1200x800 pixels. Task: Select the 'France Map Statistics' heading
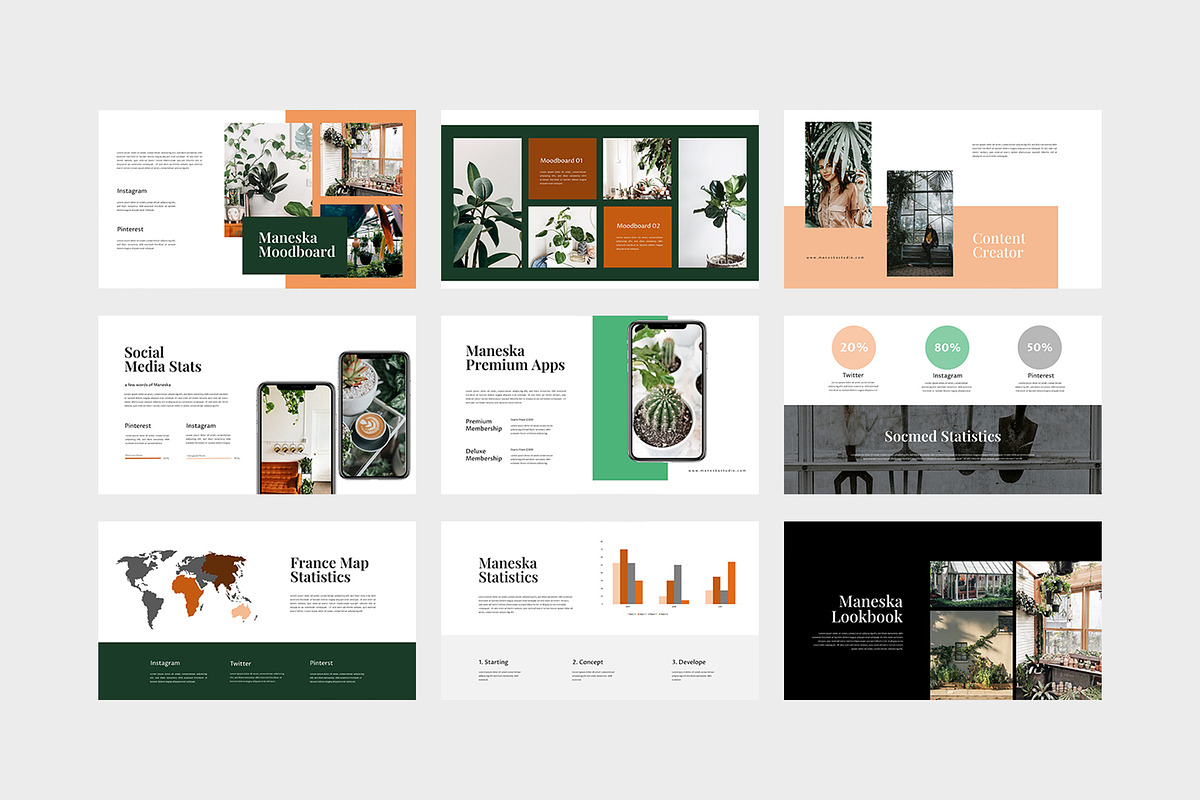[329, 570]
